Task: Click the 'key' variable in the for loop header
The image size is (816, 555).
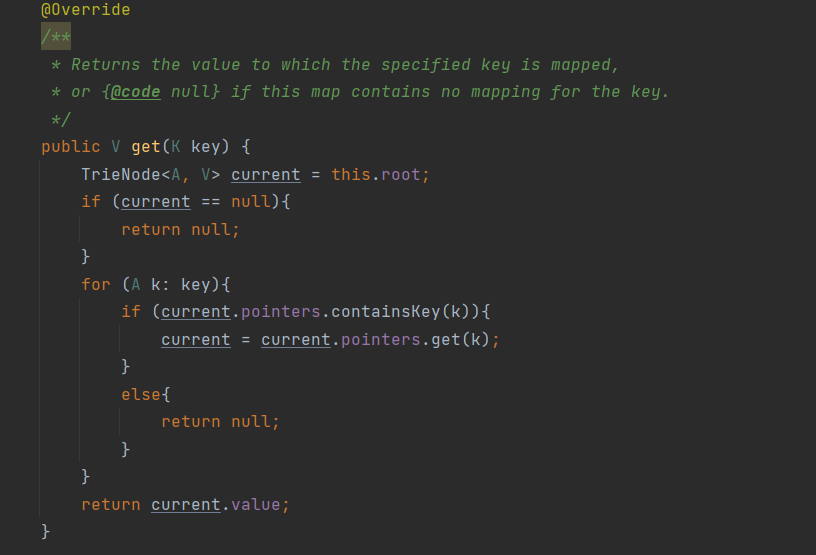Action: [195, 285]
